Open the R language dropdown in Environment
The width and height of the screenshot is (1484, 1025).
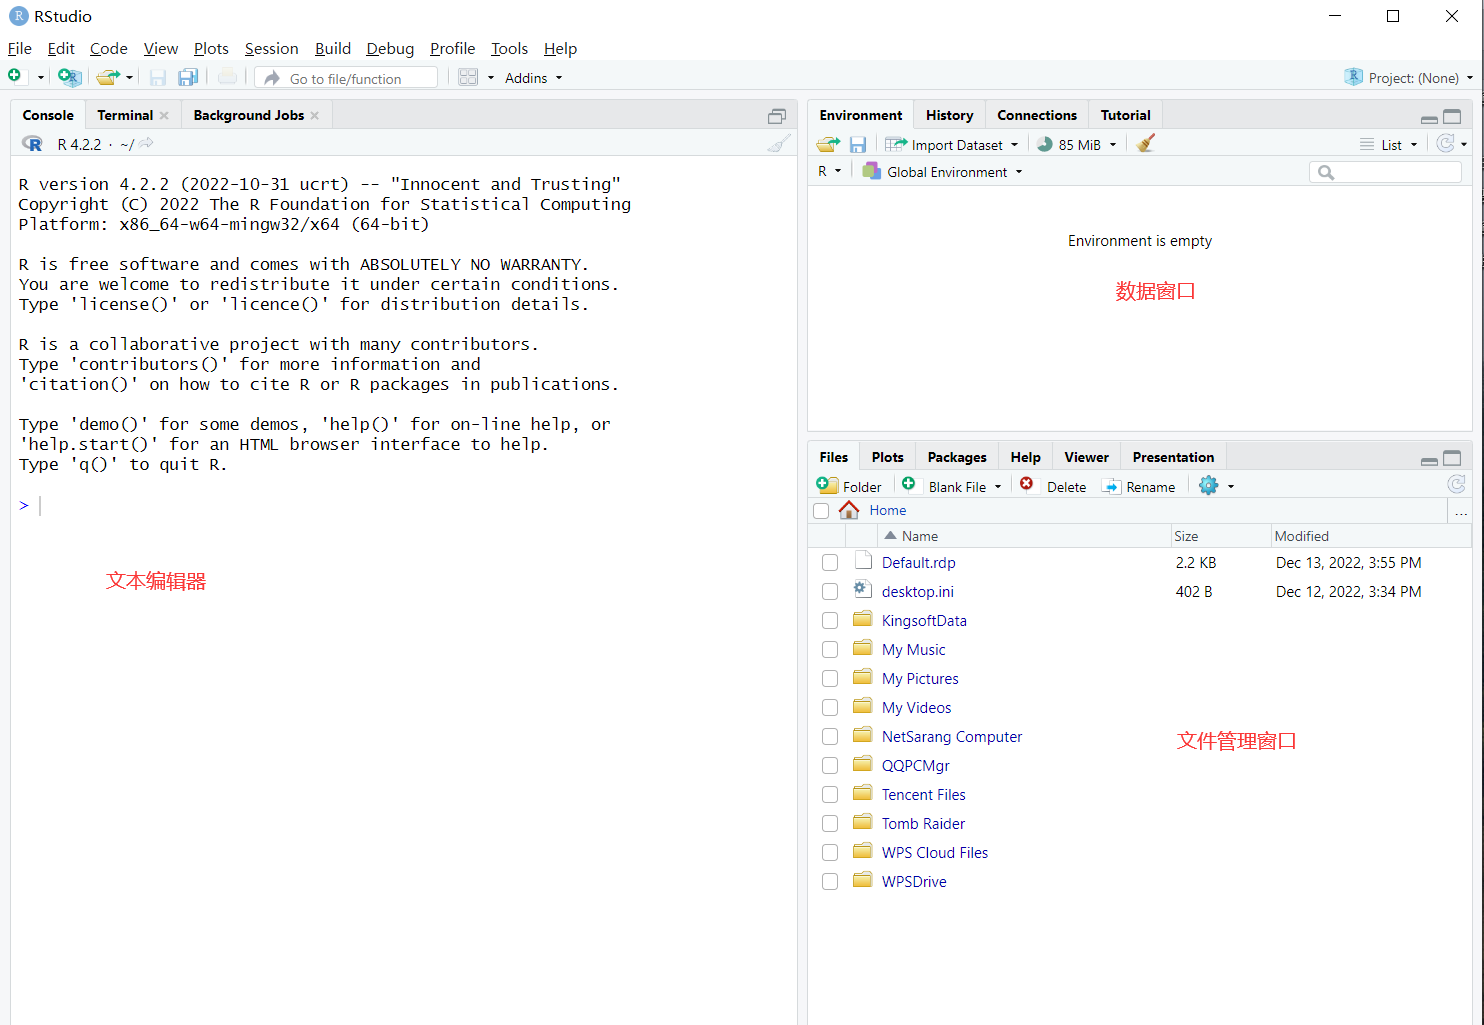pos(830,172)
